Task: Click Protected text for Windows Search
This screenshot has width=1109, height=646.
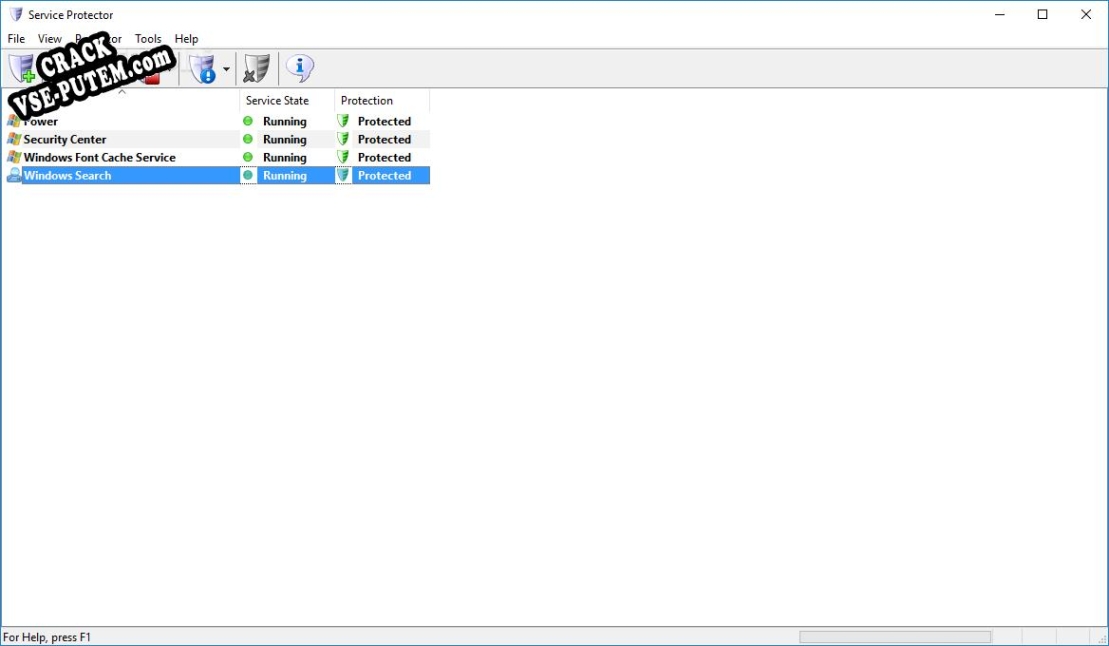Action: click(x=384, y=175)
